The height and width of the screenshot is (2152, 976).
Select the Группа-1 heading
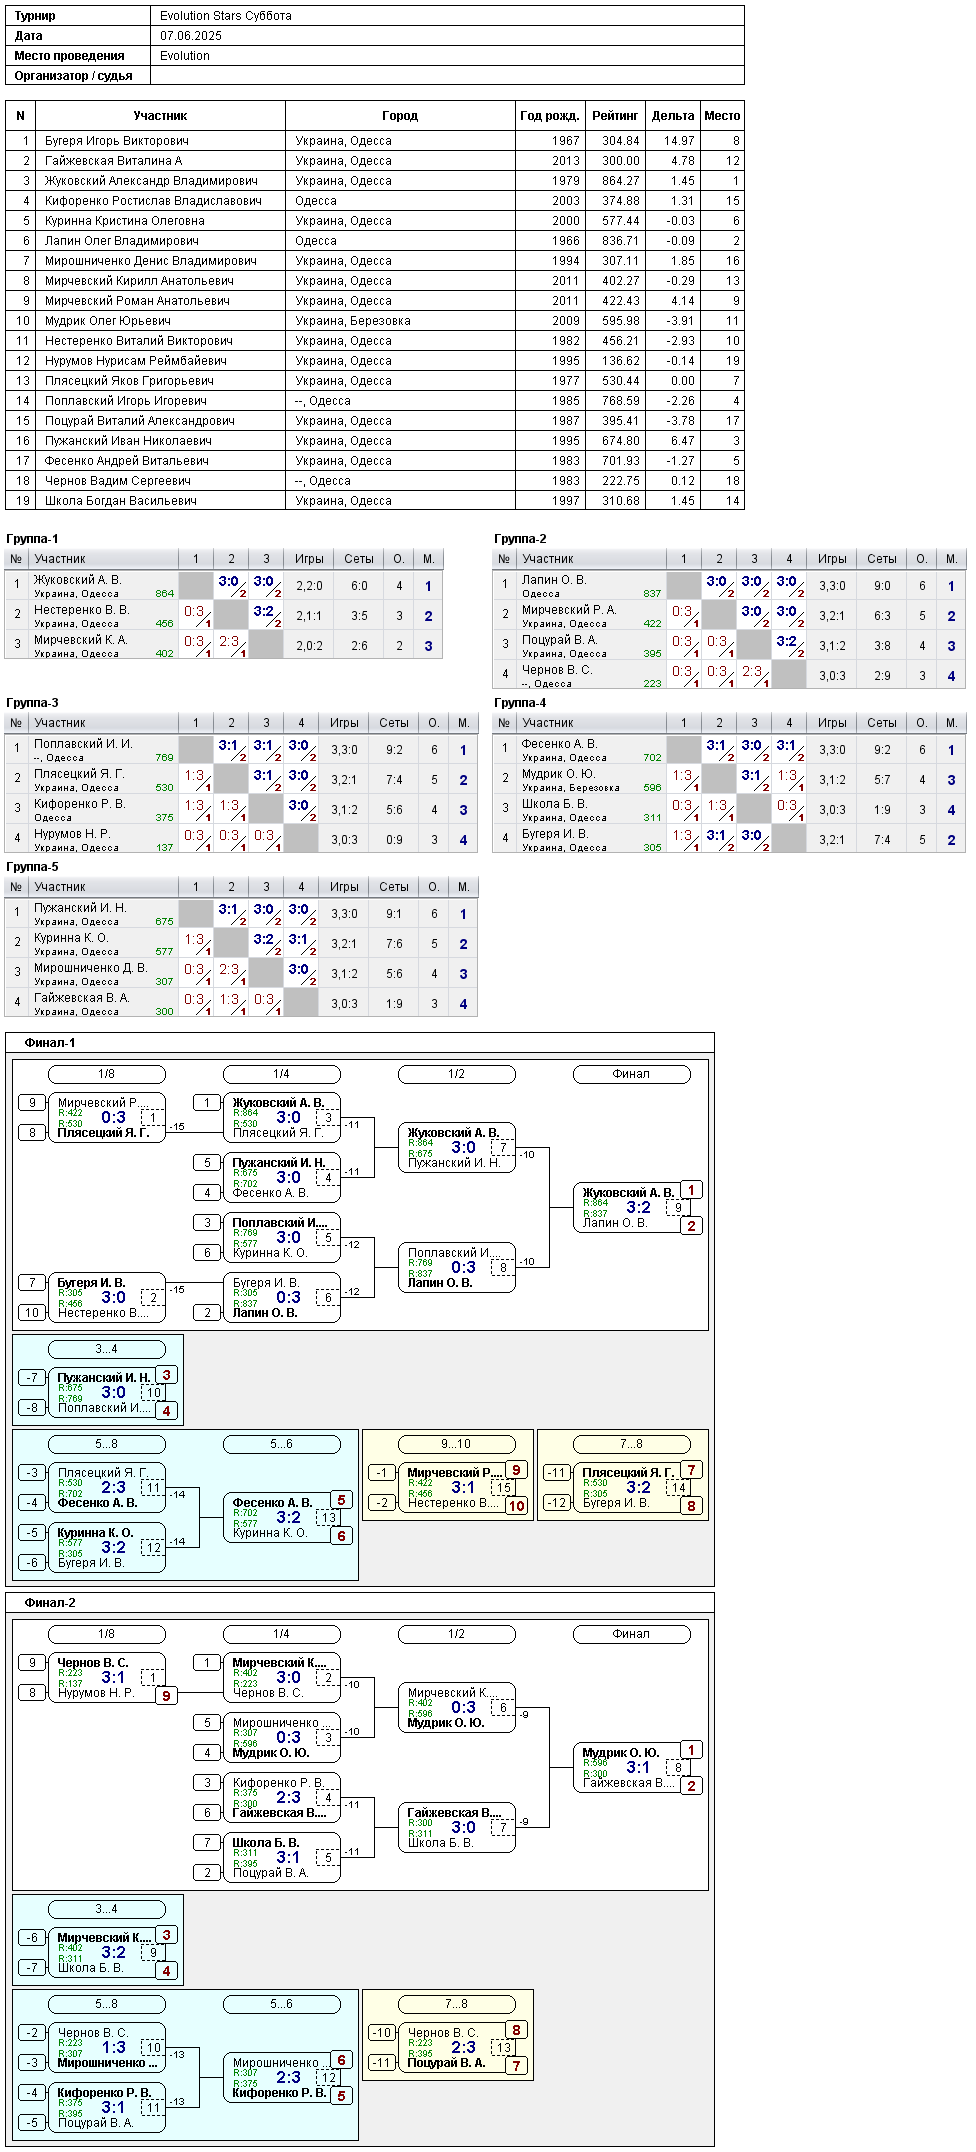pyautogui.click(x=32, y=539)
